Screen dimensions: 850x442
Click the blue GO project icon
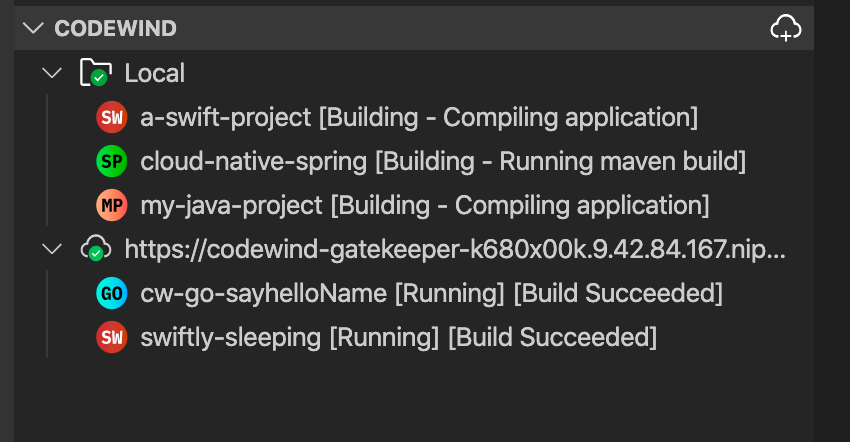click(x=112, y=293)
